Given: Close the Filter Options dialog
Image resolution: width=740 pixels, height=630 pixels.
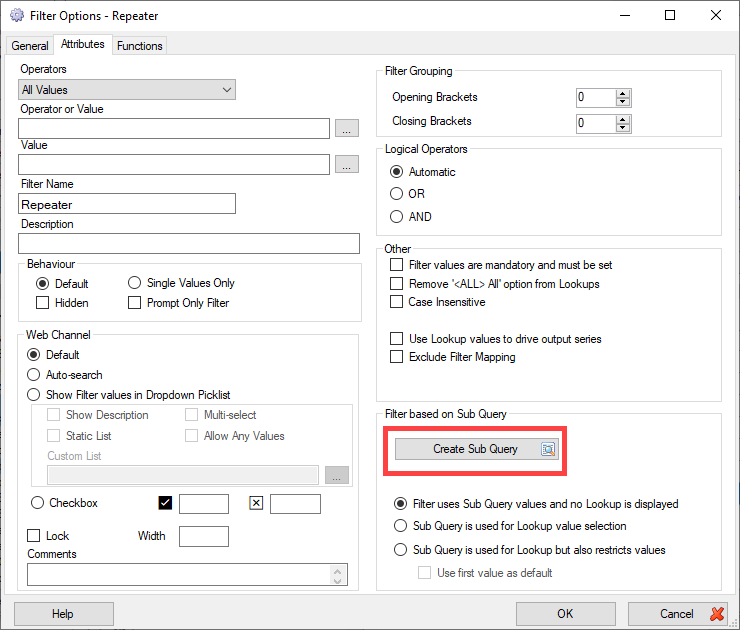Looking at the screenshot, I should [x=716, y=15].
